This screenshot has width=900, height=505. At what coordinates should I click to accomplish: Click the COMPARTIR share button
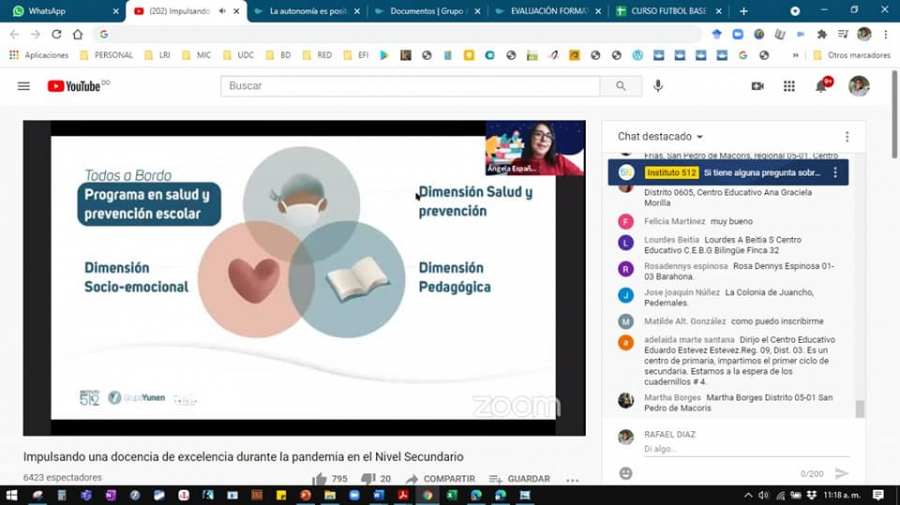click(x=440, y=479)
